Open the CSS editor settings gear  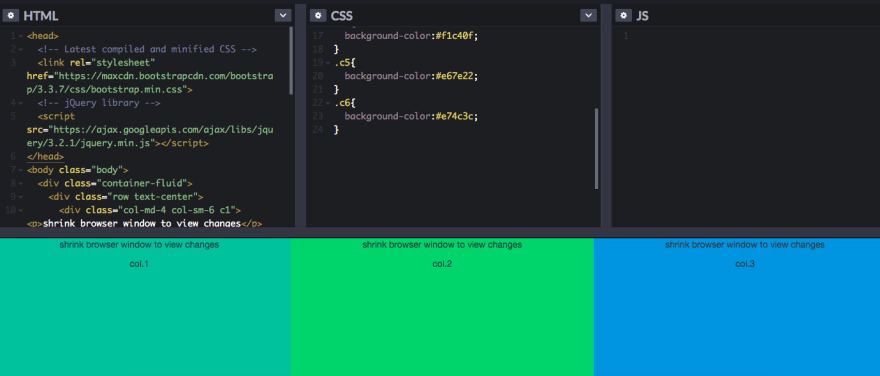tap(318, 15)
